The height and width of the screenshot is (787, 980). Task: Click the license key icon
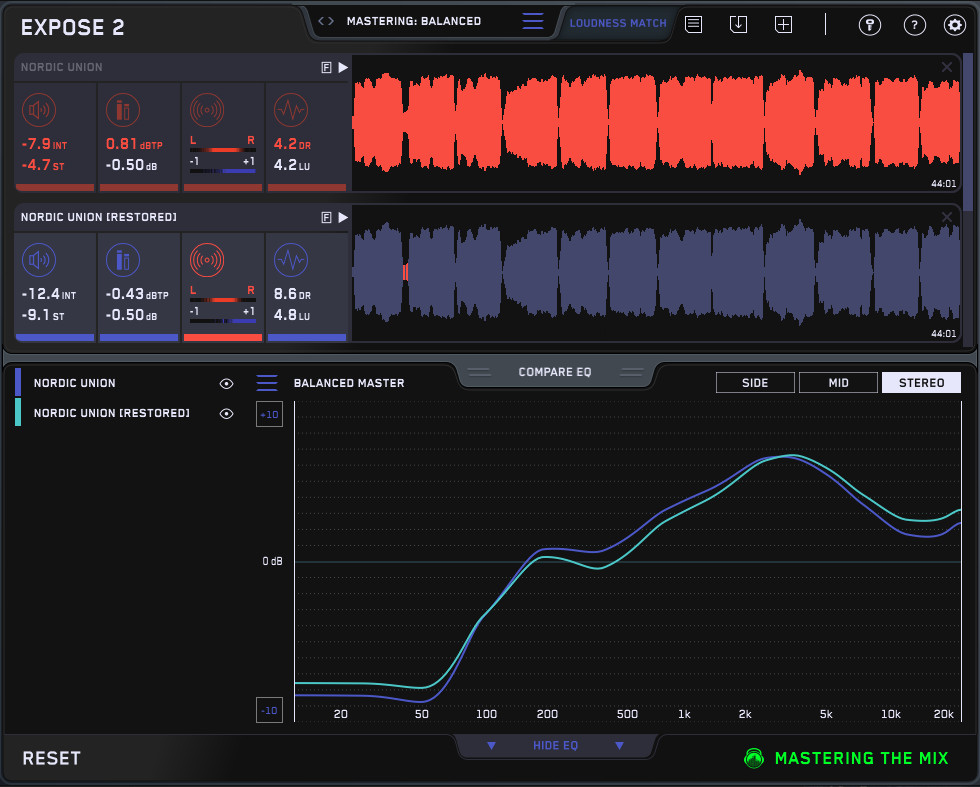[870, 25]
